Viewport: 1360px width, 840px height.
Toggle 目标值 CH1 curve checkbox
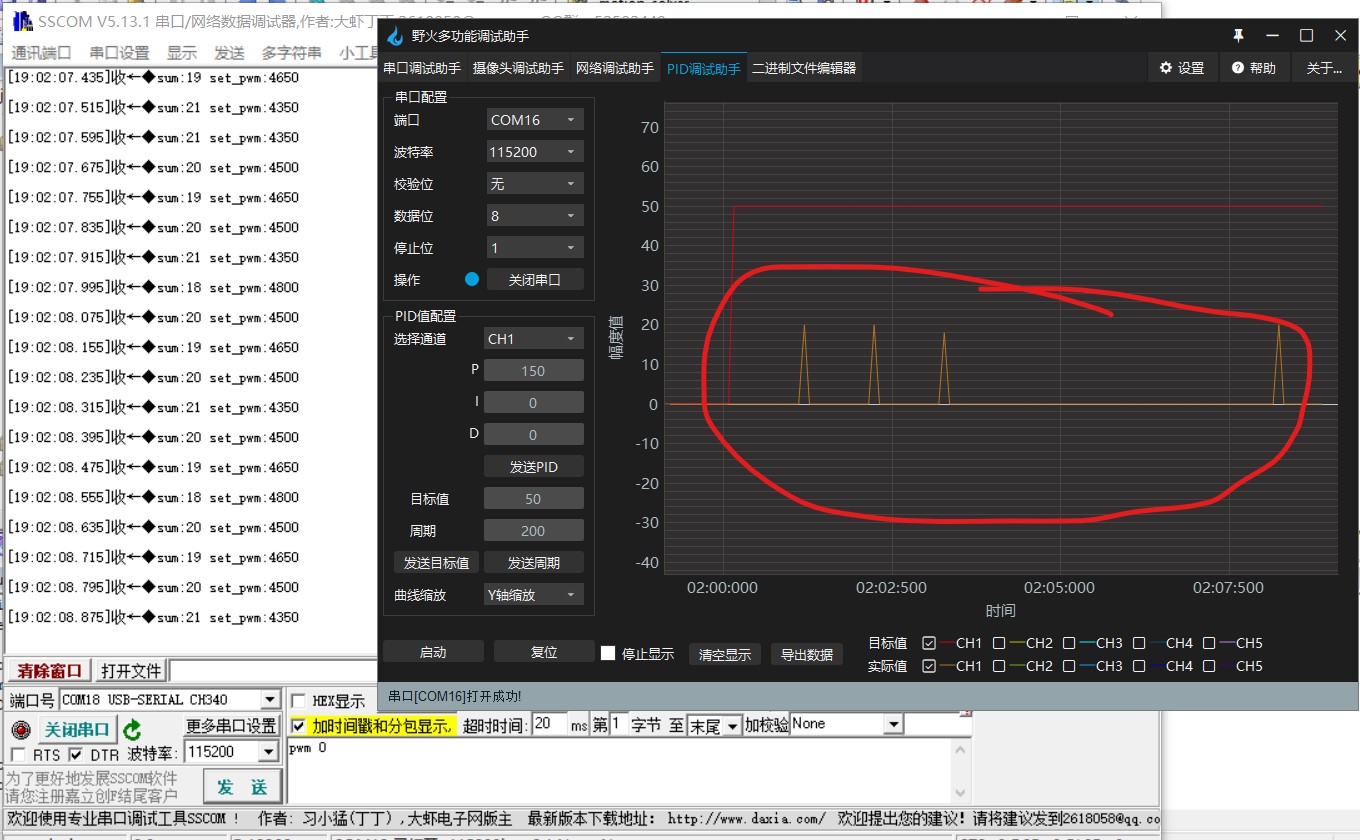click(x=929, y=643)
